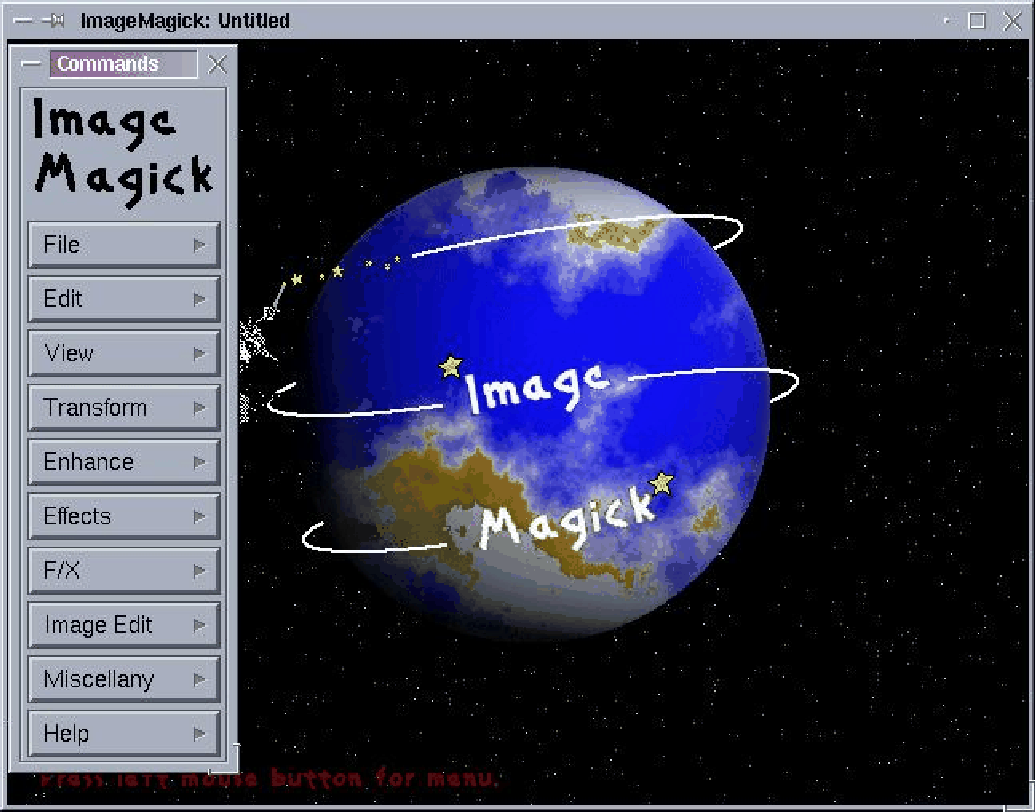1035x812 pixels.
Task: Close the Commands panel with X
Action: (217, 65)
